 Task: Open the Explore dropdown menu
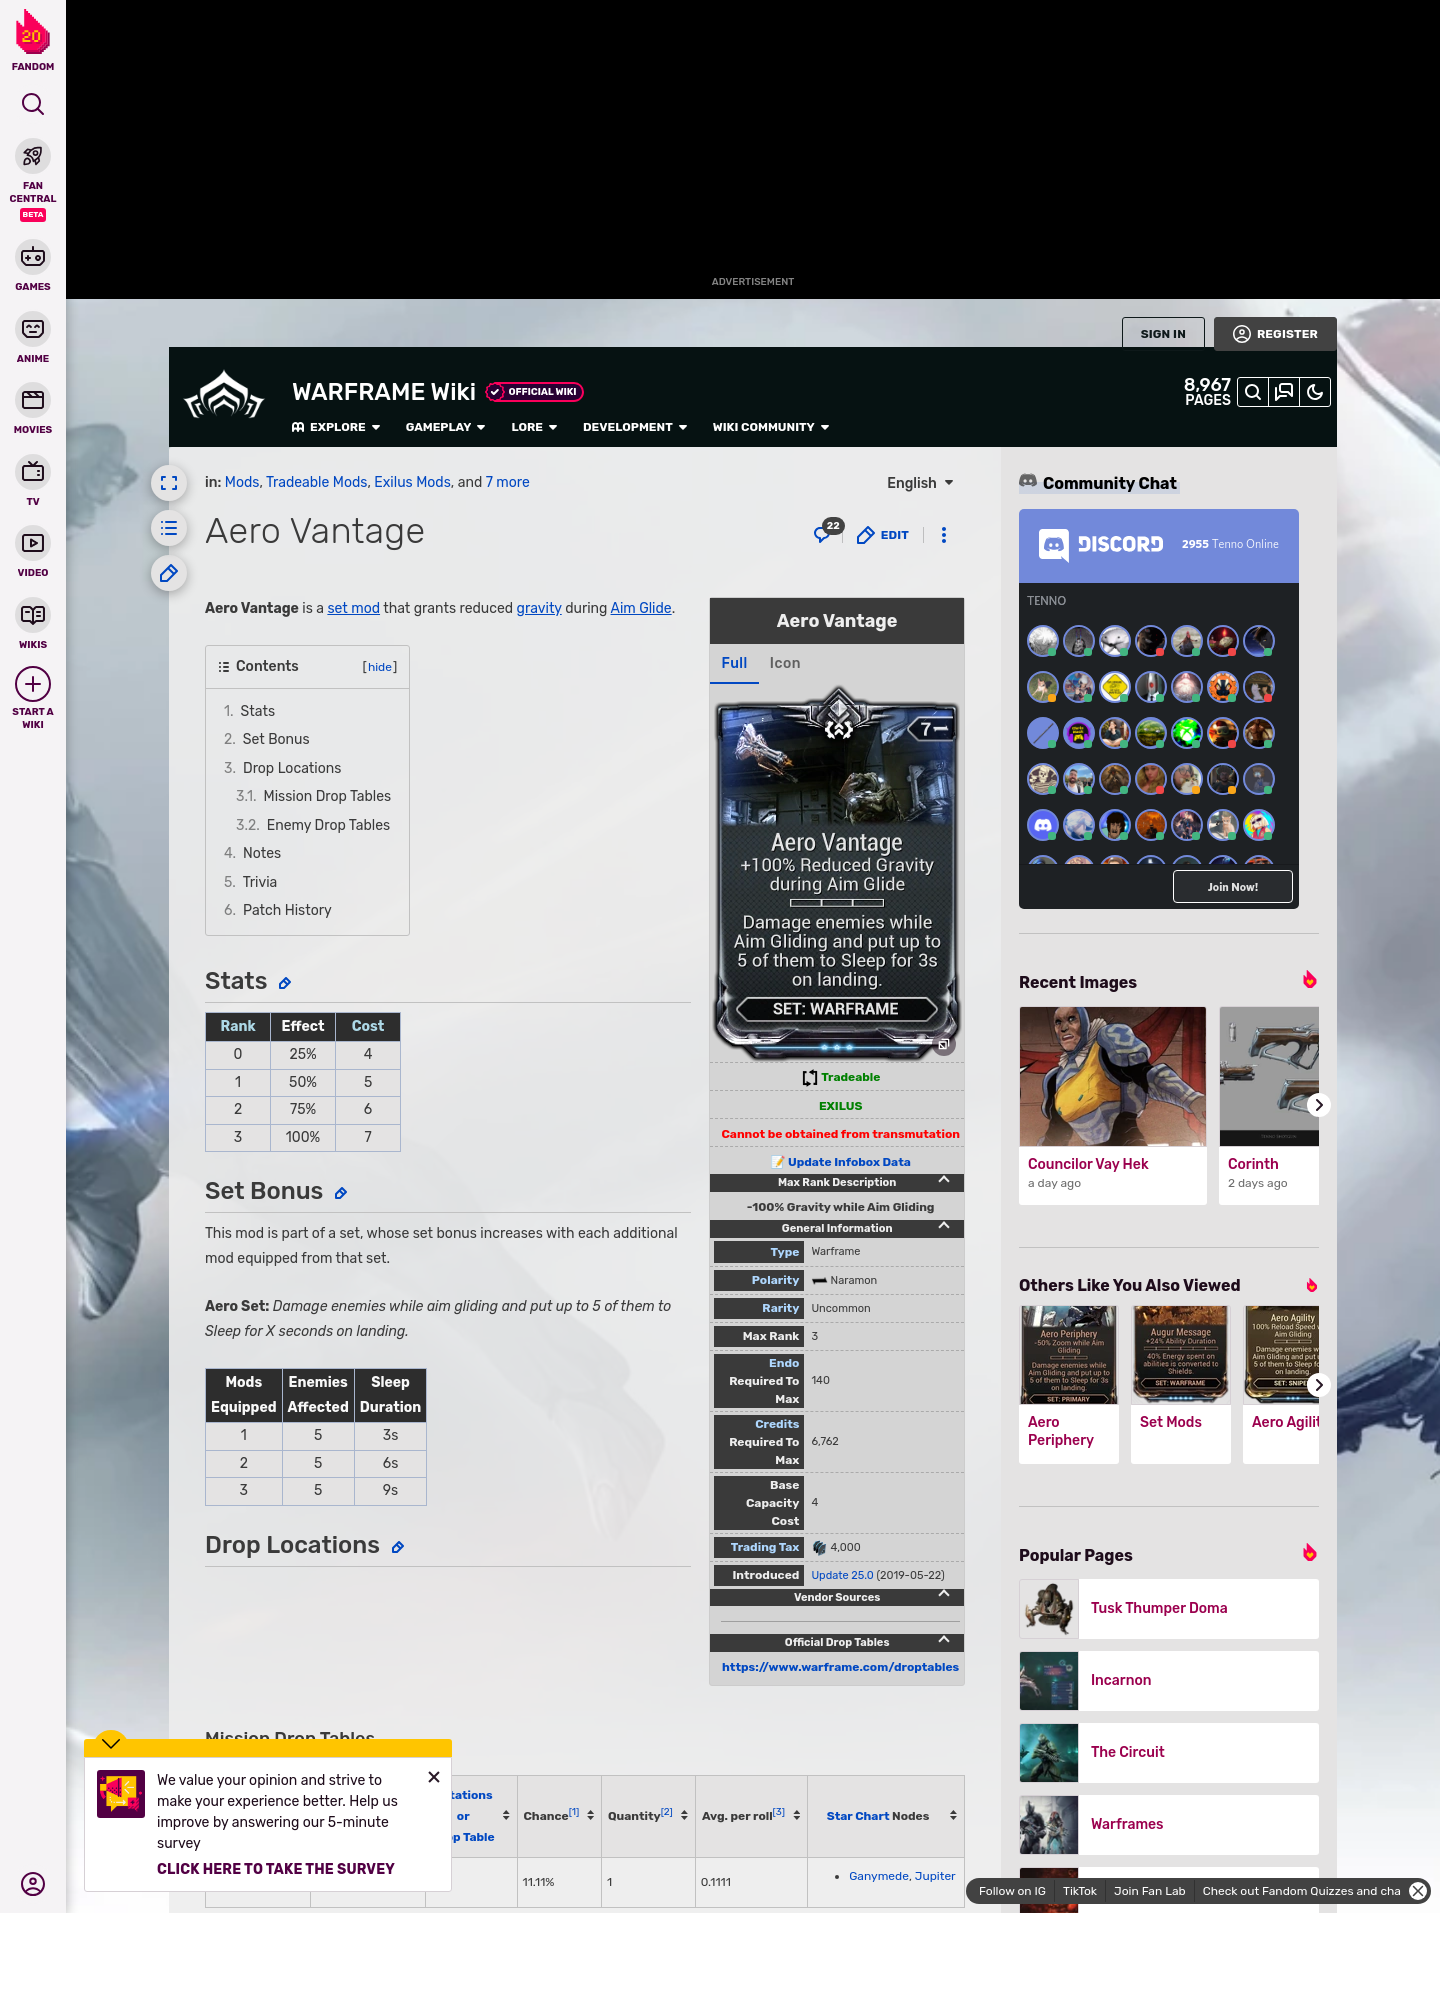point(336,427)
